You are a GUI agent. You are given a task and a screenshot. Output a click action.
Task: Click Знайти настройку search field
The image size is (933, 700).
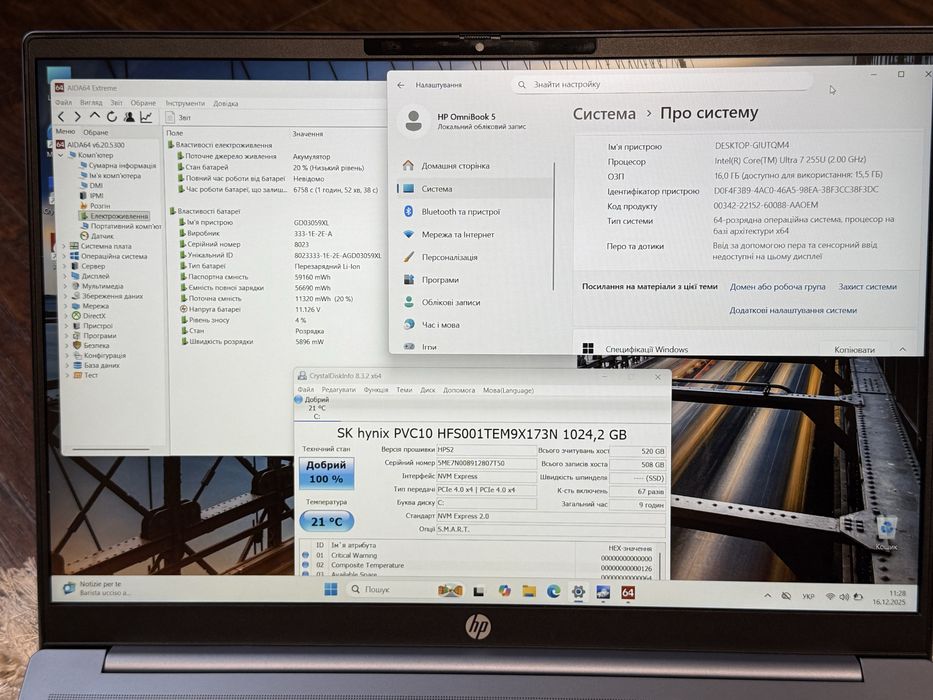tap(660, 85)
